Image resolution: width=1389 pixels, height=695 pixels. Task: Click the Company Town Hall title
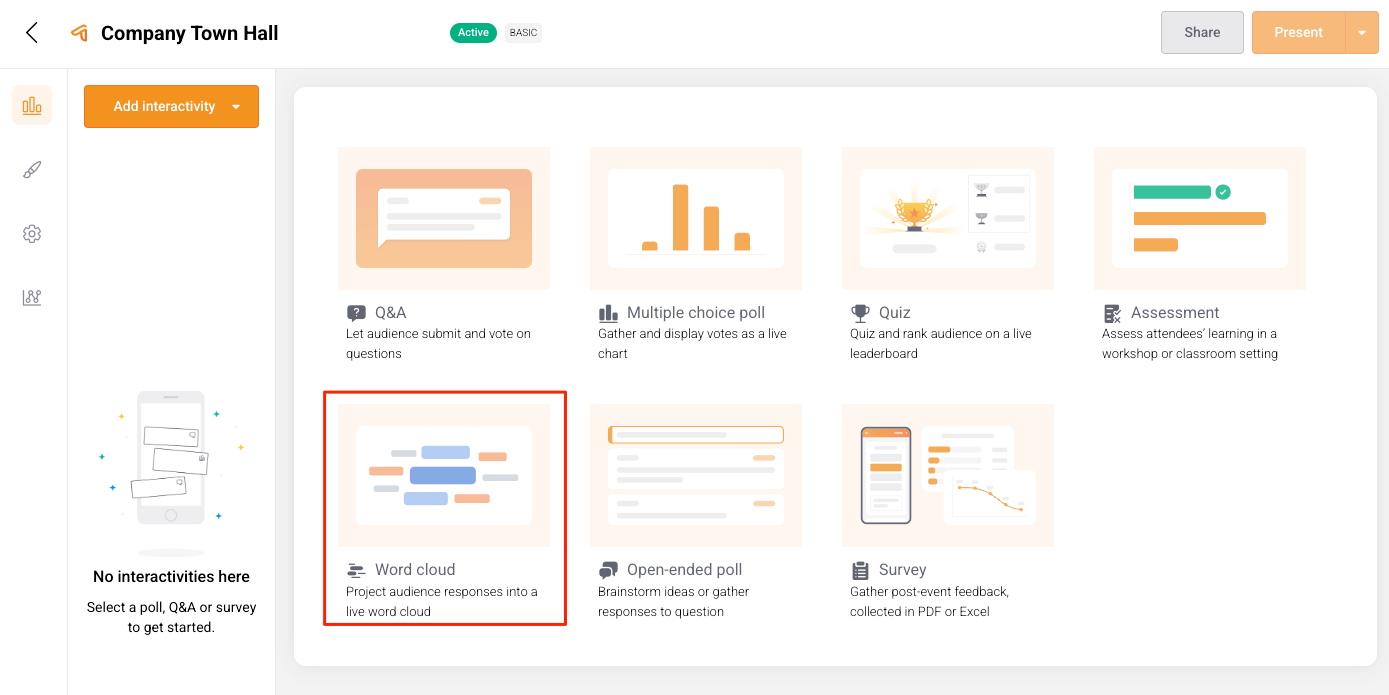coord(189,33)
